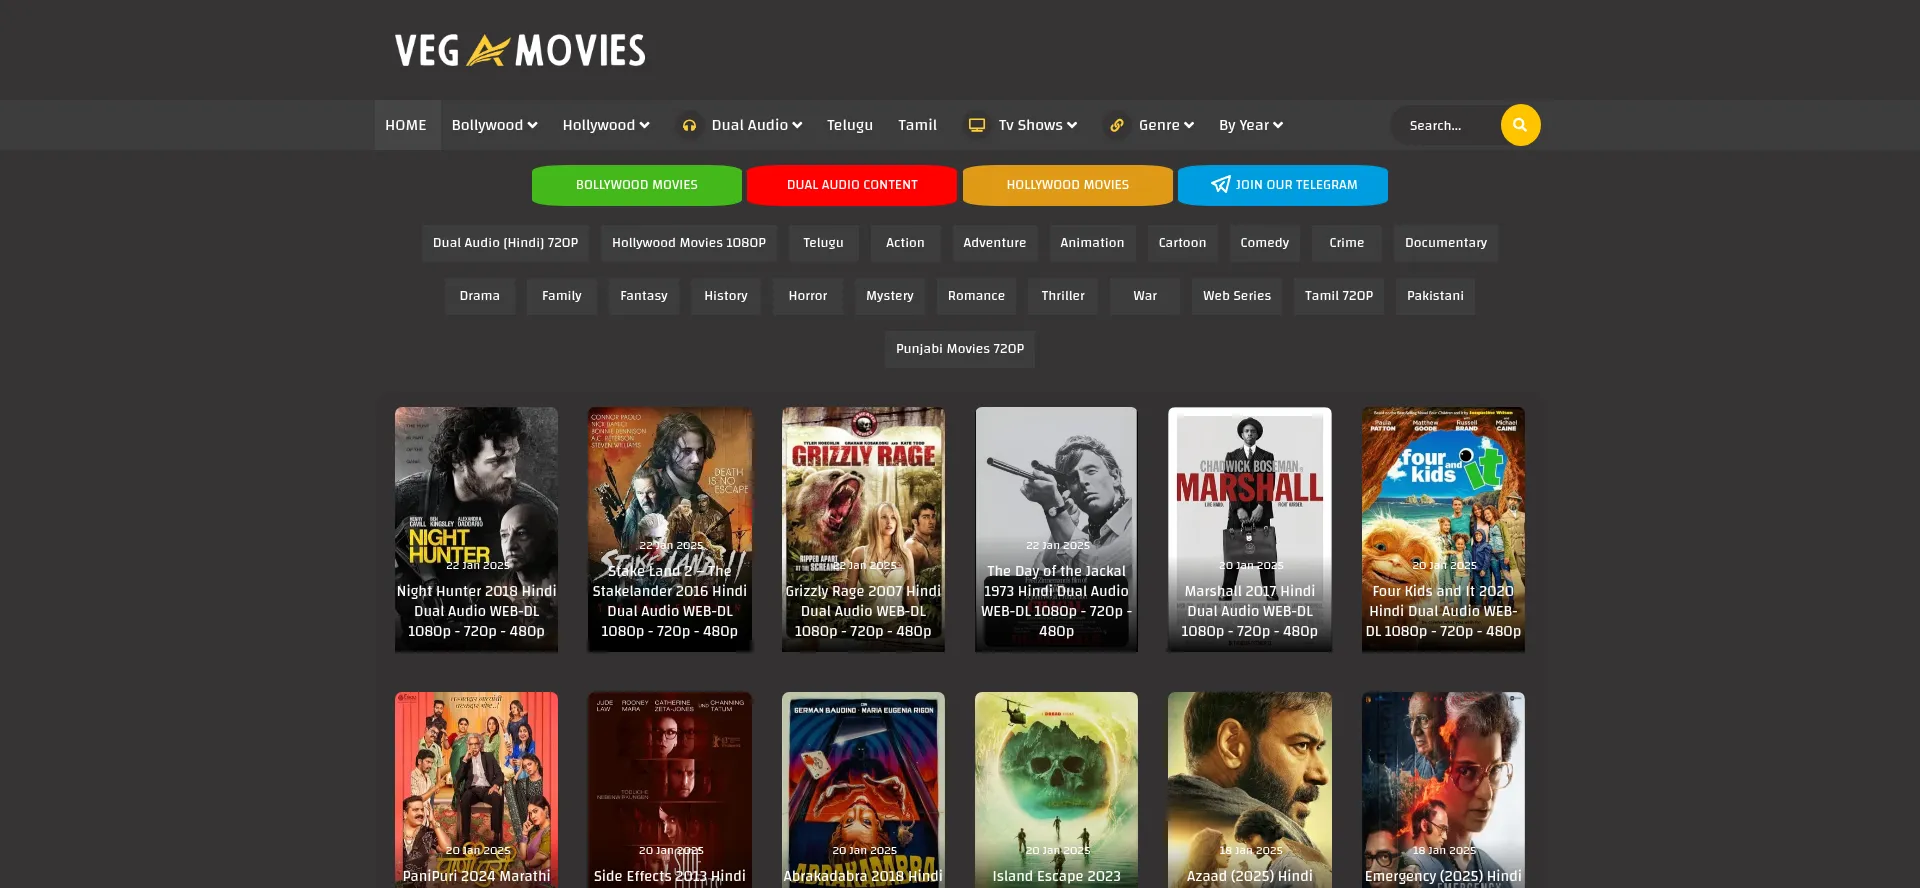Open the Mystery category tag

(890, 296)
